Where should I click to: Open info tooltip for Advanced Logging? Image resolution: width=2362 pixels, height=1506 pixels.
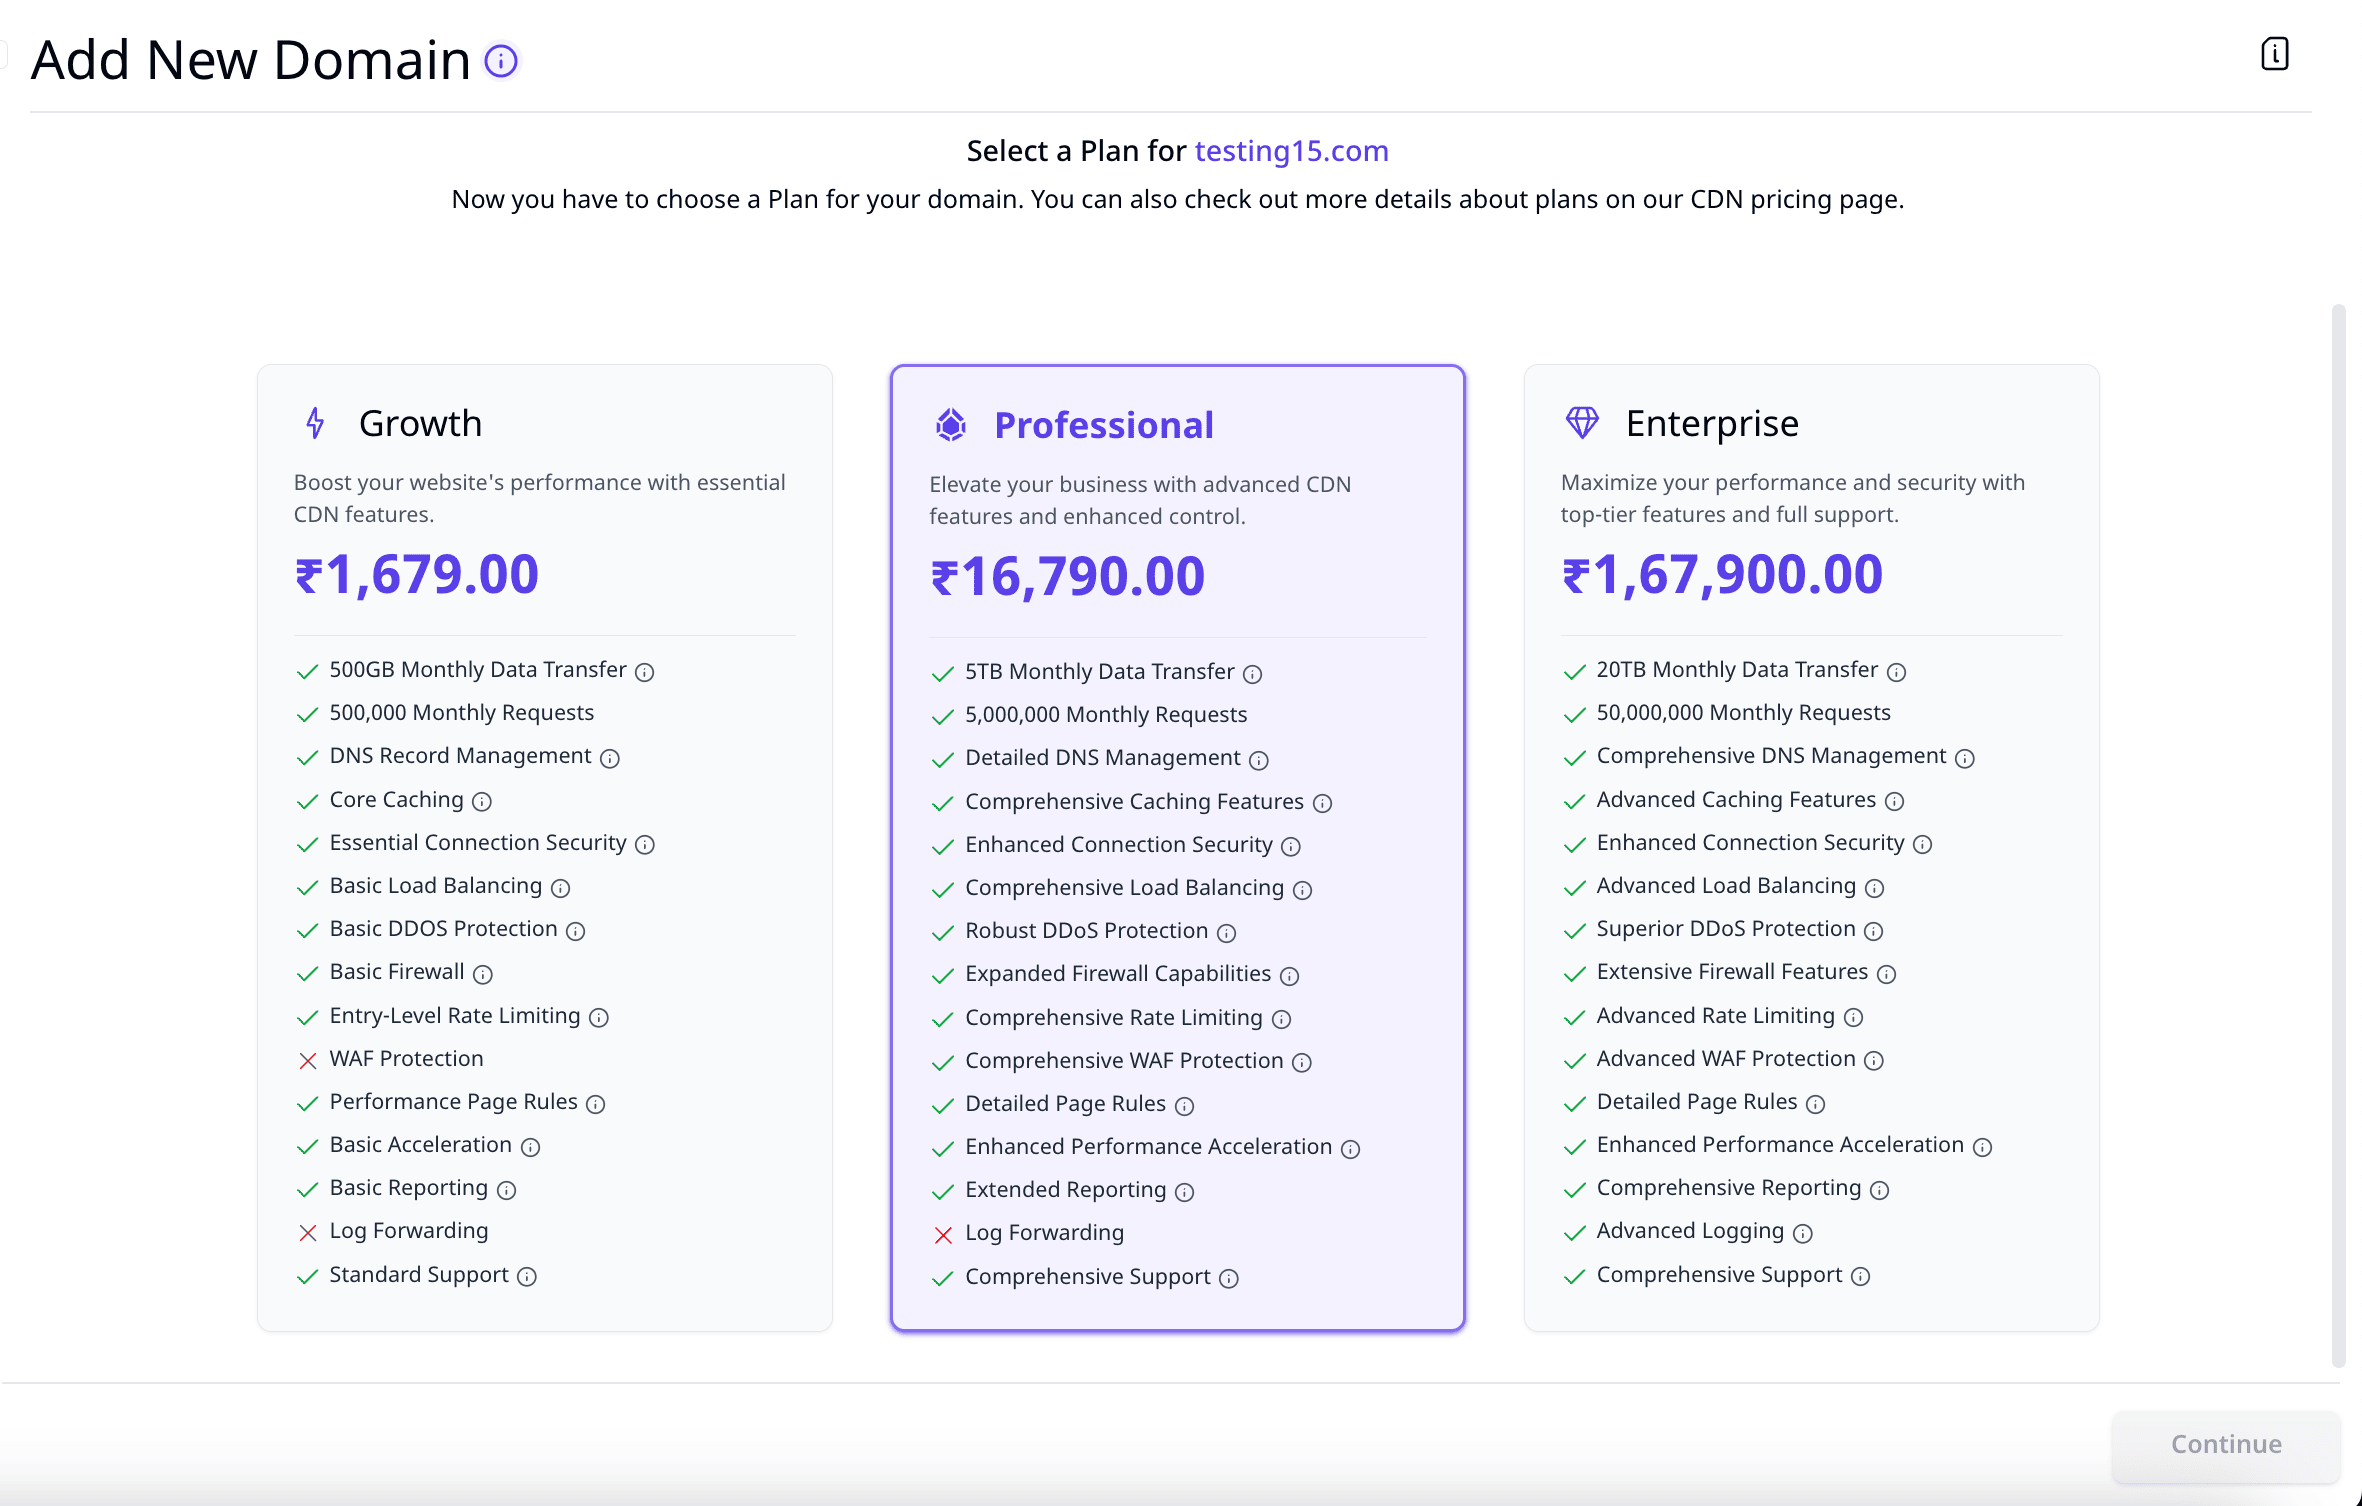pos(1803,1232)
